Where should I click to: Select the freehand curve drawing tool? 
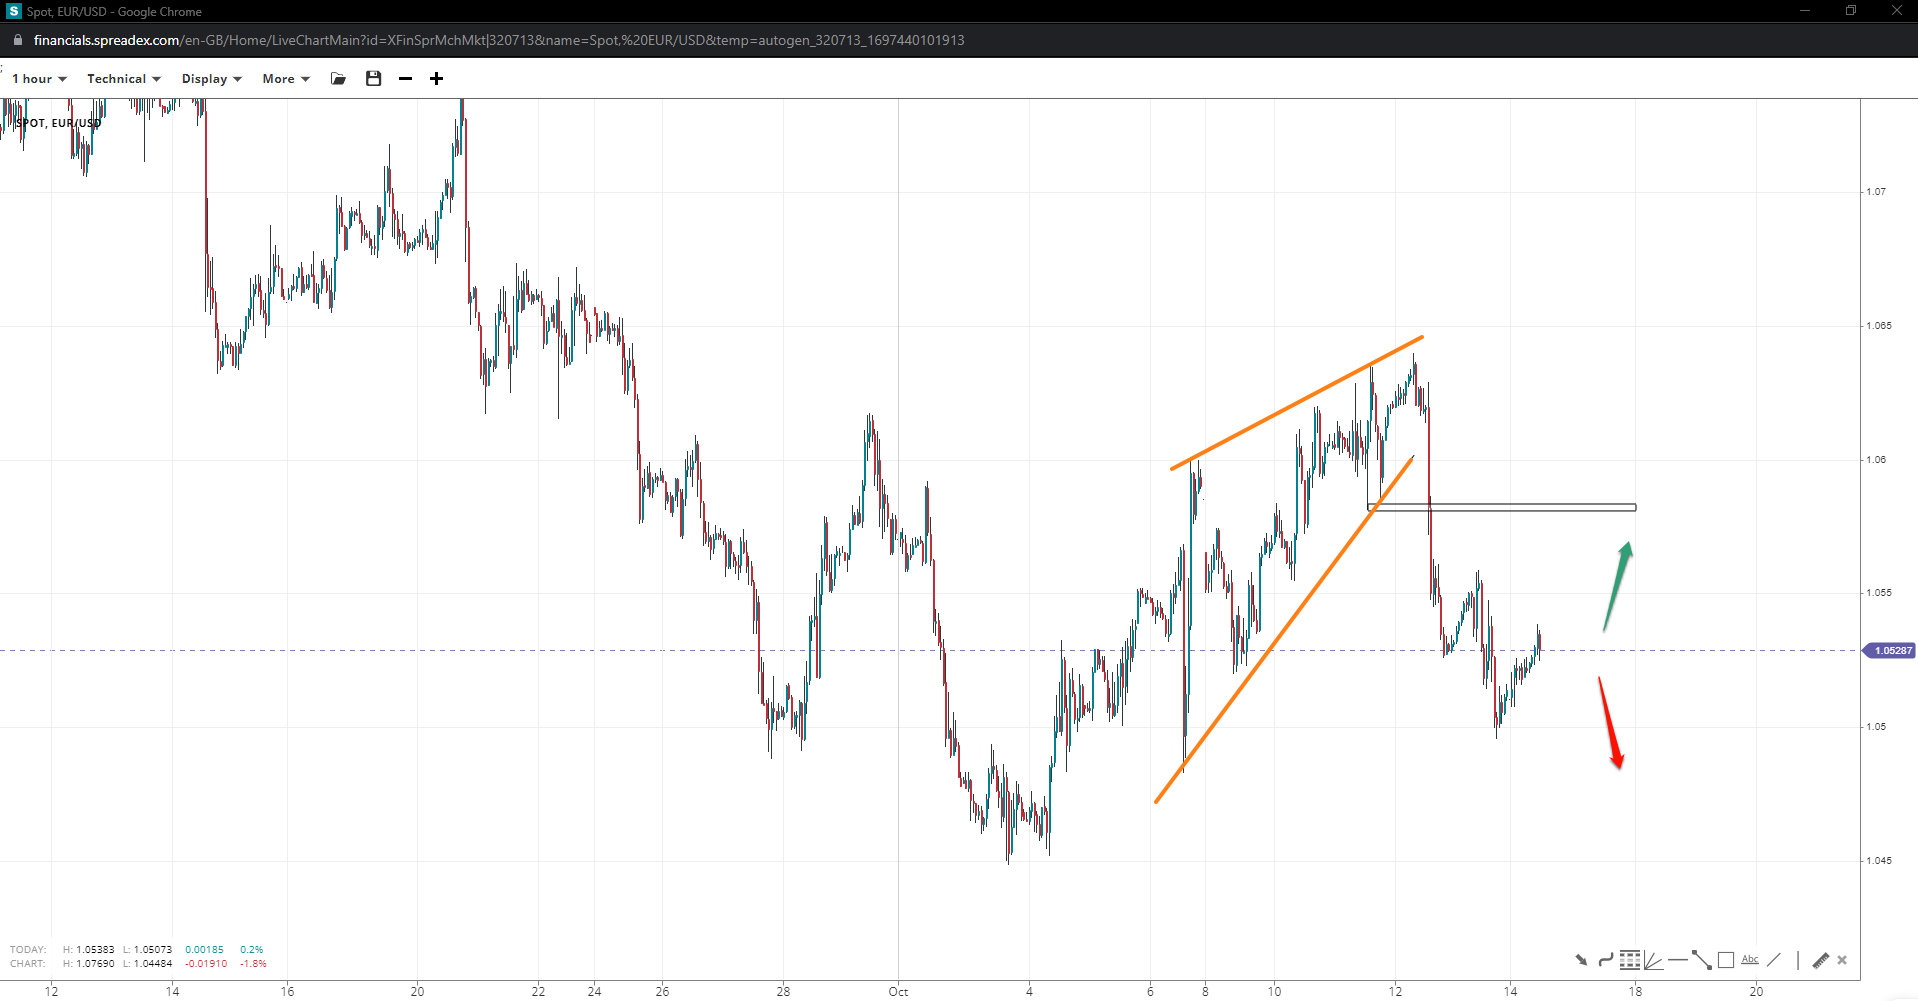pos(1605,960)
